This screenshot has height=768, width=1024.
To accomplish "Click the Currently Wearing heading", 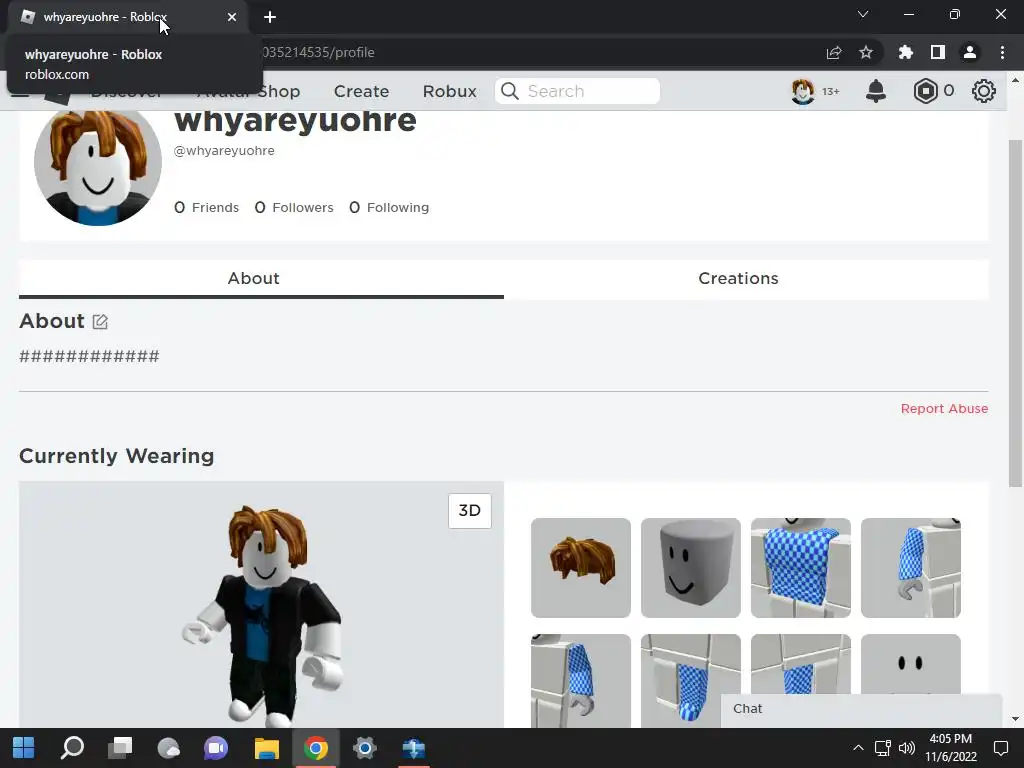I will [x=116, y=456].
